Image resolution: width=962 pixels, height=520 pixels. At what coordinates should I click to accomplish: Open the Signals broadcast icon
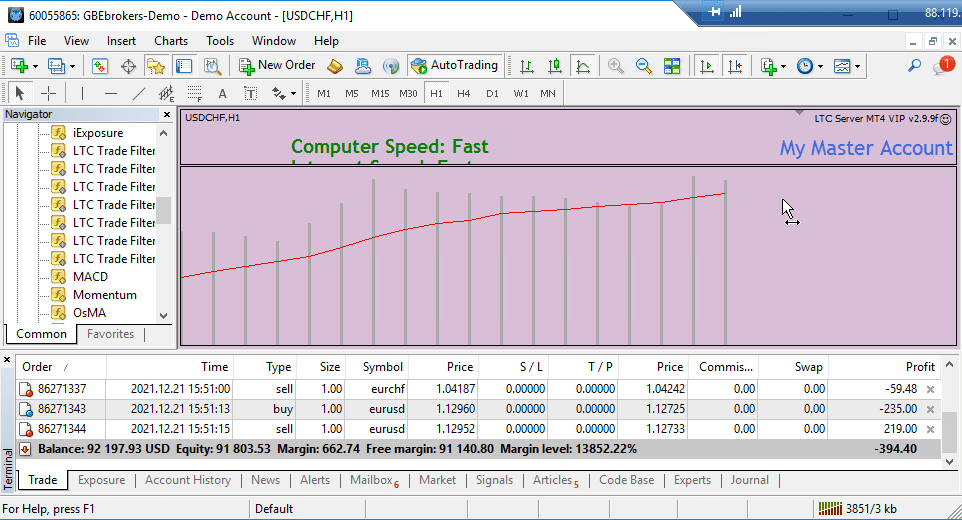(x=390, y=66)
